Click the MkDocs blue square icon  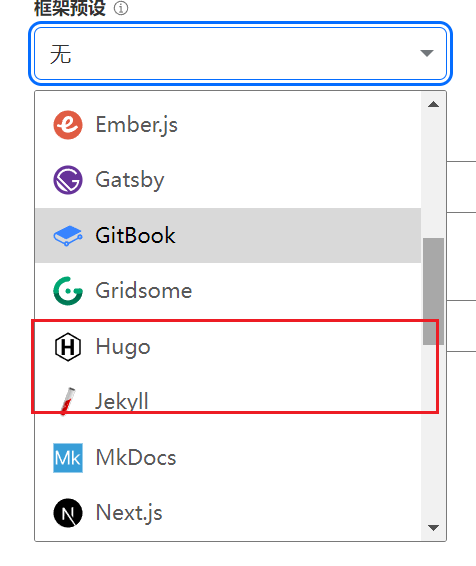68,458
